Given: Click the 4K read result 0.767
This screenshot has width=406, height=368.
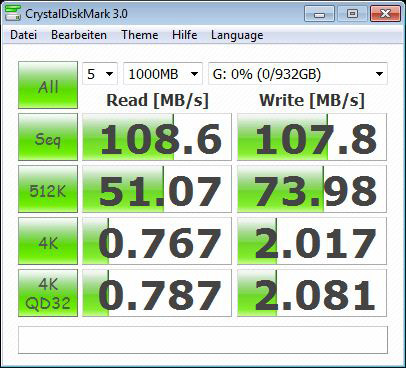Looking at the screenshot, I should [157, 241].
